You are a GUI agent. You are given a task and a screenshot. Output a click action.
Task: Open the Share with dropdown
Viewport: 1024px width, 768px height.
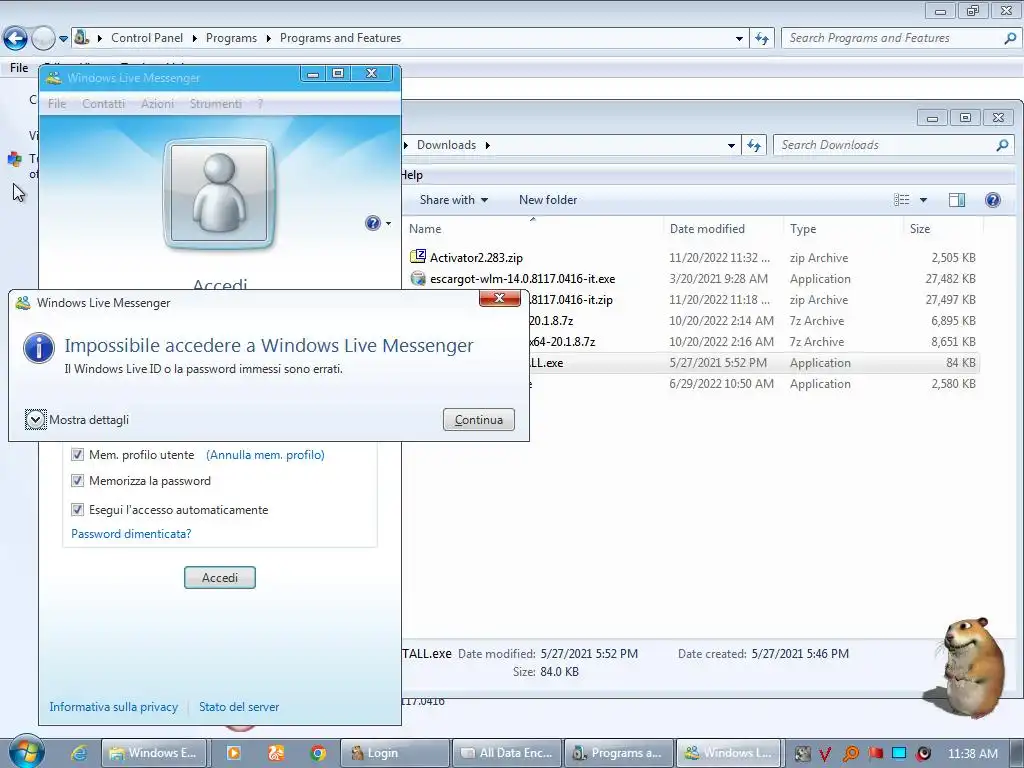click(454, 200)
